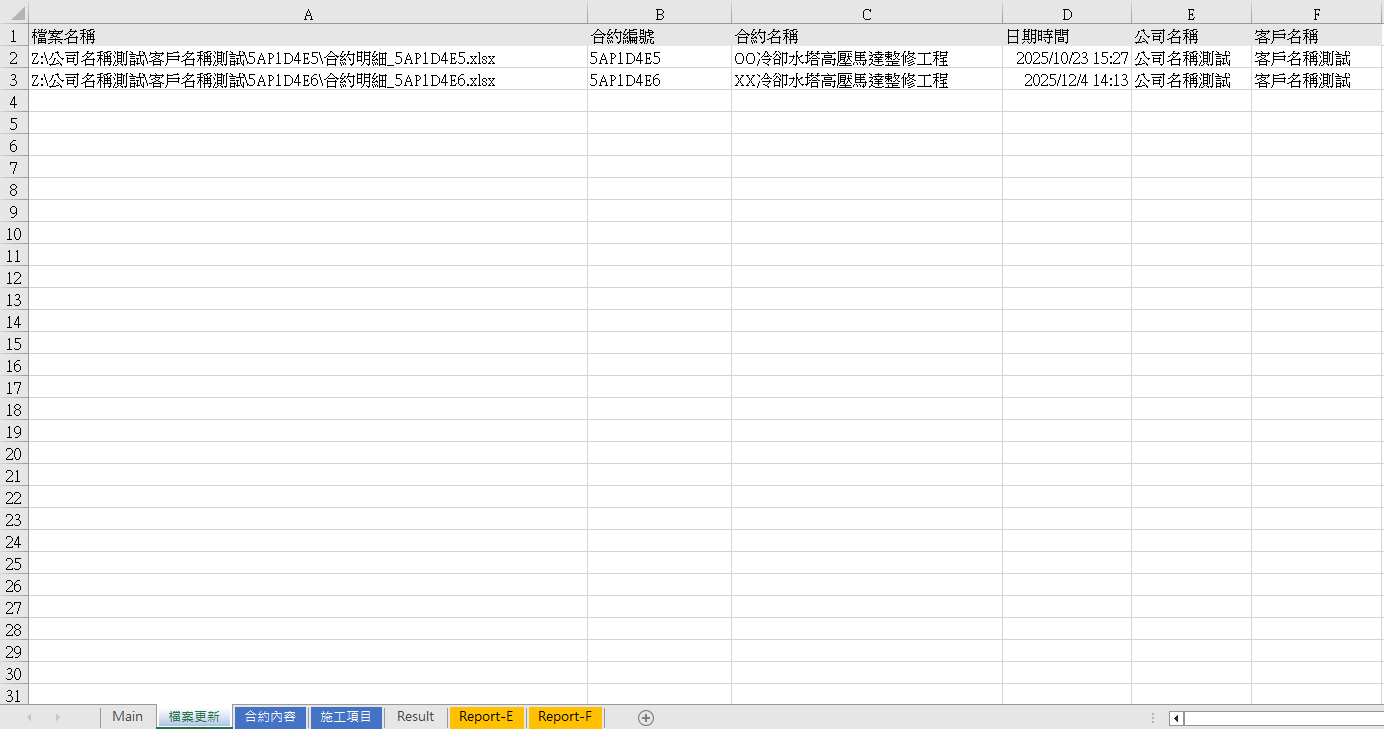
Task: Select column D header labeled 日期時間
Action: pyautogui.click(x=1066, y=11)
